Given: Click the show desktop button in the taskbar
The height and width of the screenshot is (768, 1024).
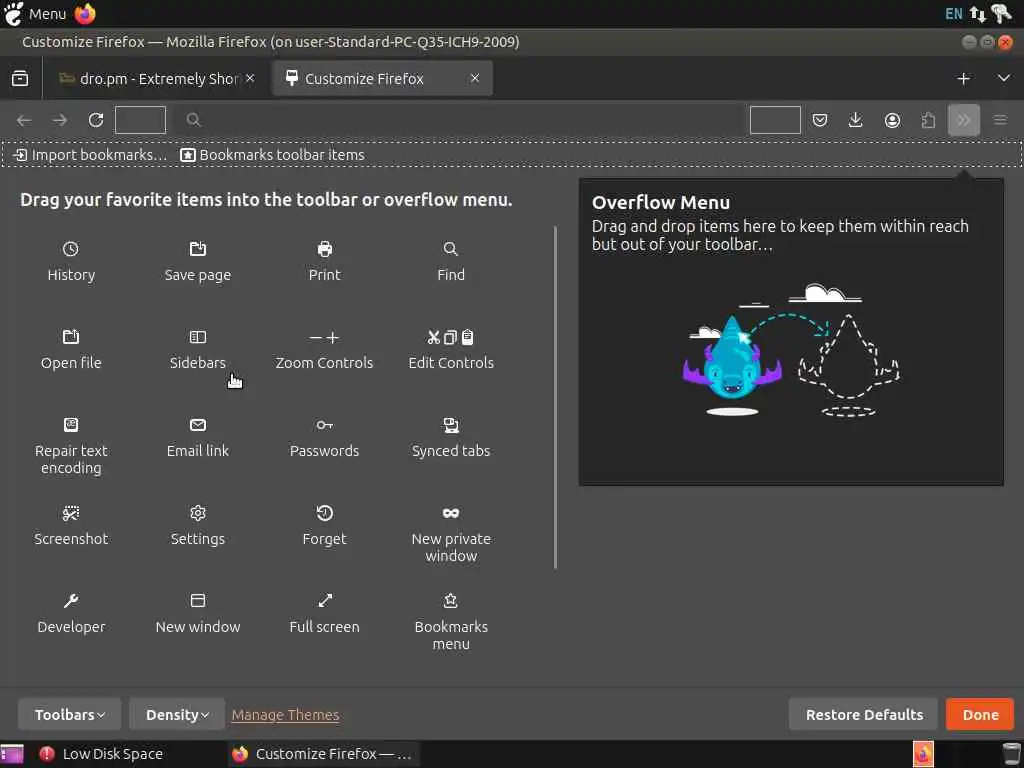Looking at the screenshot, I should 12,754.
